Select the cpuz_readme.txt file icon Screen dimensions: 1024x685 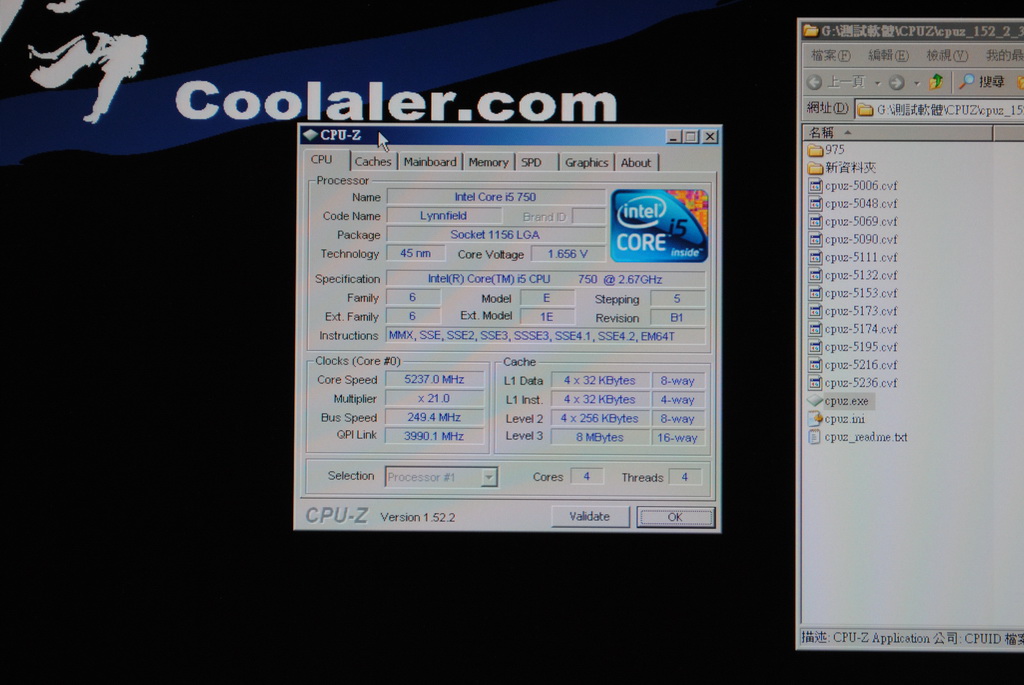(814, 437)
